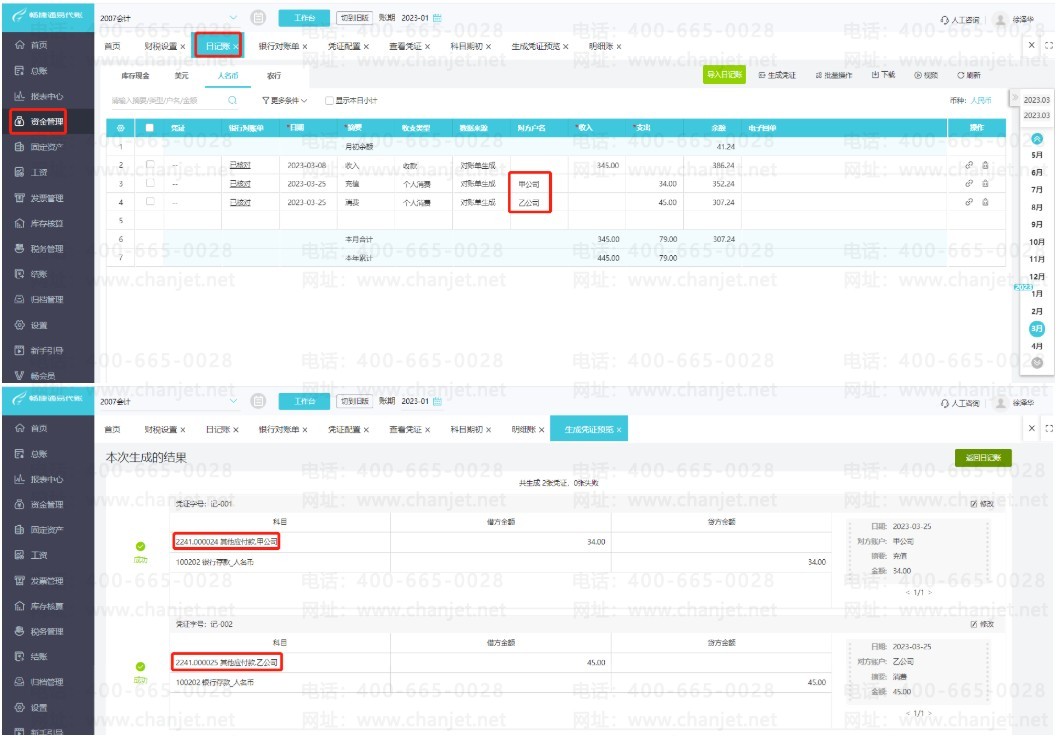Close the highlighted 日记账 tab via its ×
Image resolution: width=1063 pixels, height=741 pixels.
(236, 46)
